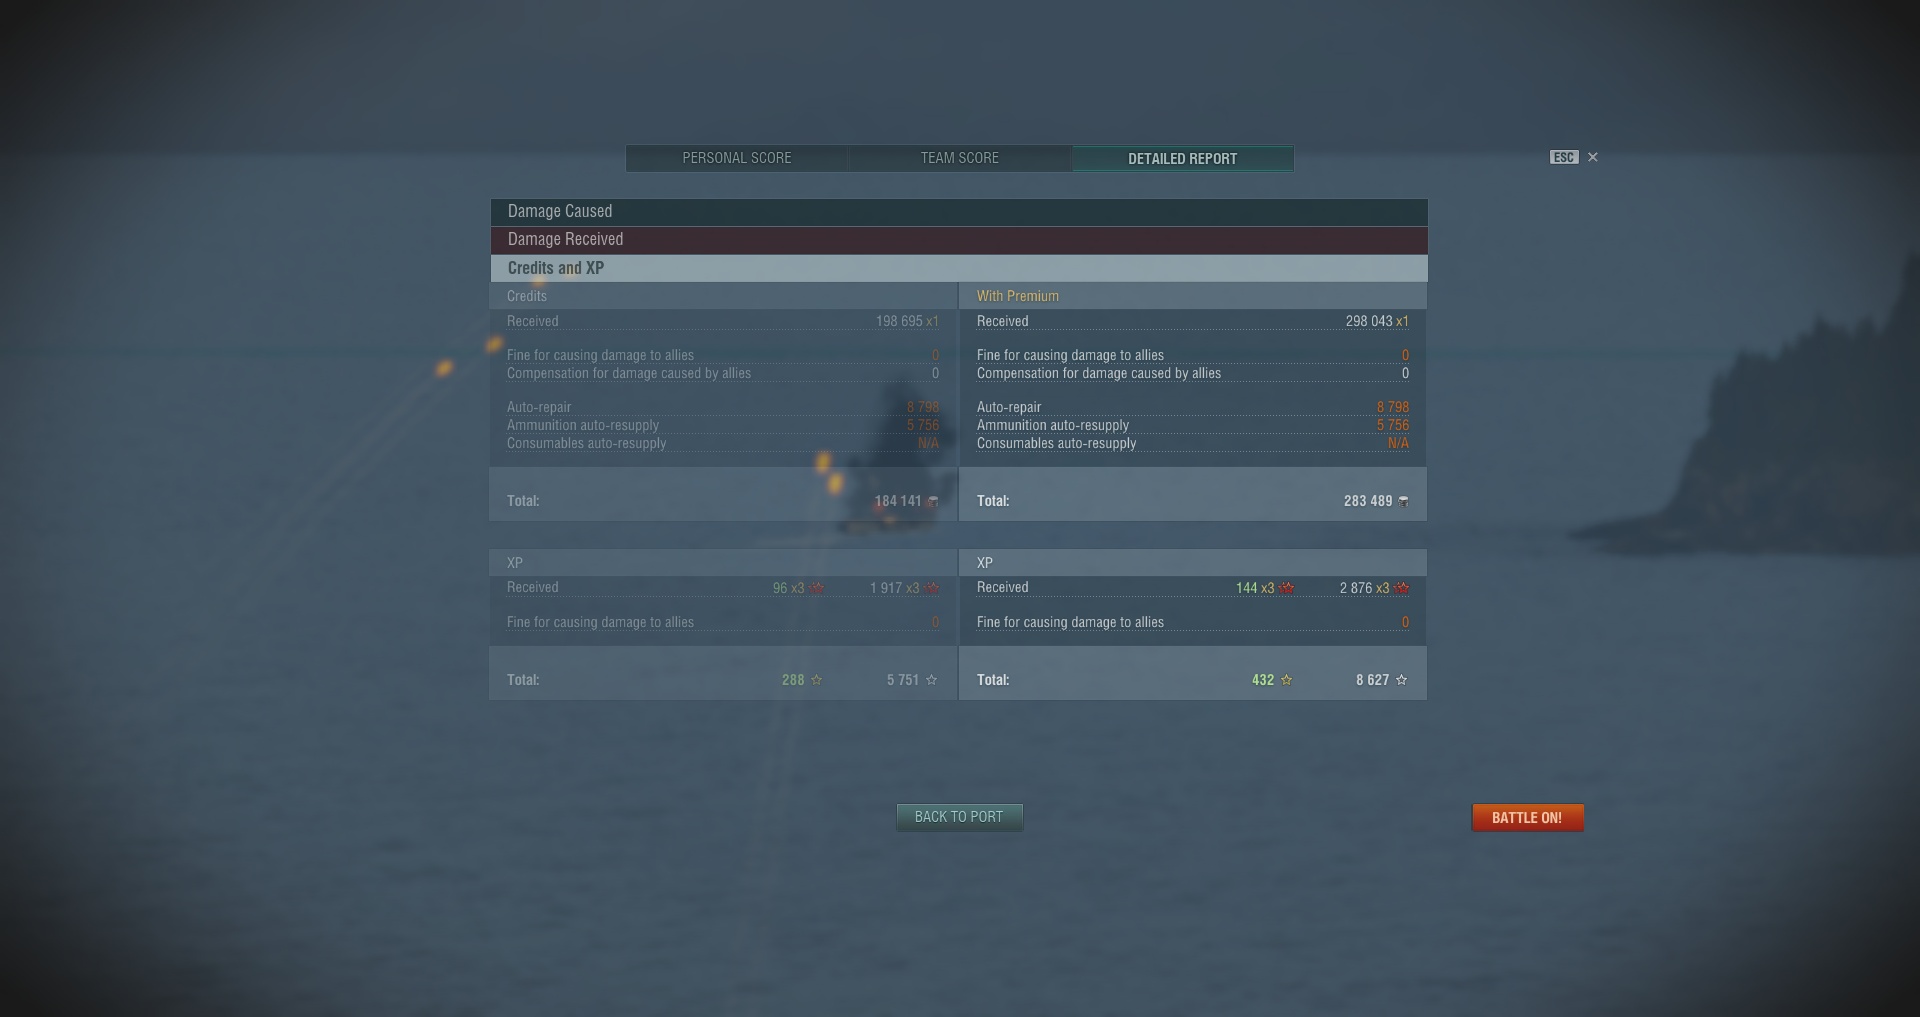The height and width of the screenshot is (1017, 1920).
Task: Click the gold star next to 432 XP
Action: click(x=1286, y=680)
